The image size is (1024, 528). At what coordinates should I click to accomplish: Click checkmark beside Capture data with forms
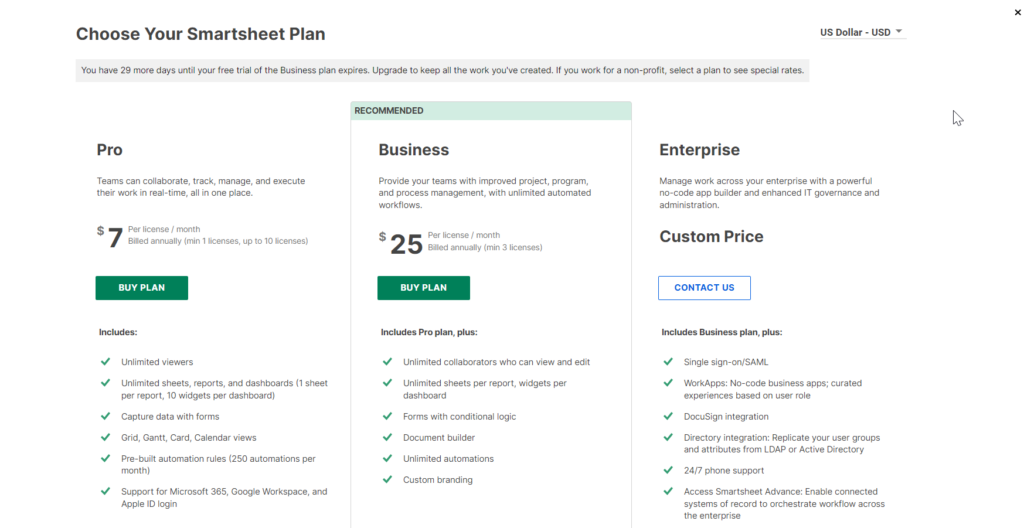click(105, 416)
